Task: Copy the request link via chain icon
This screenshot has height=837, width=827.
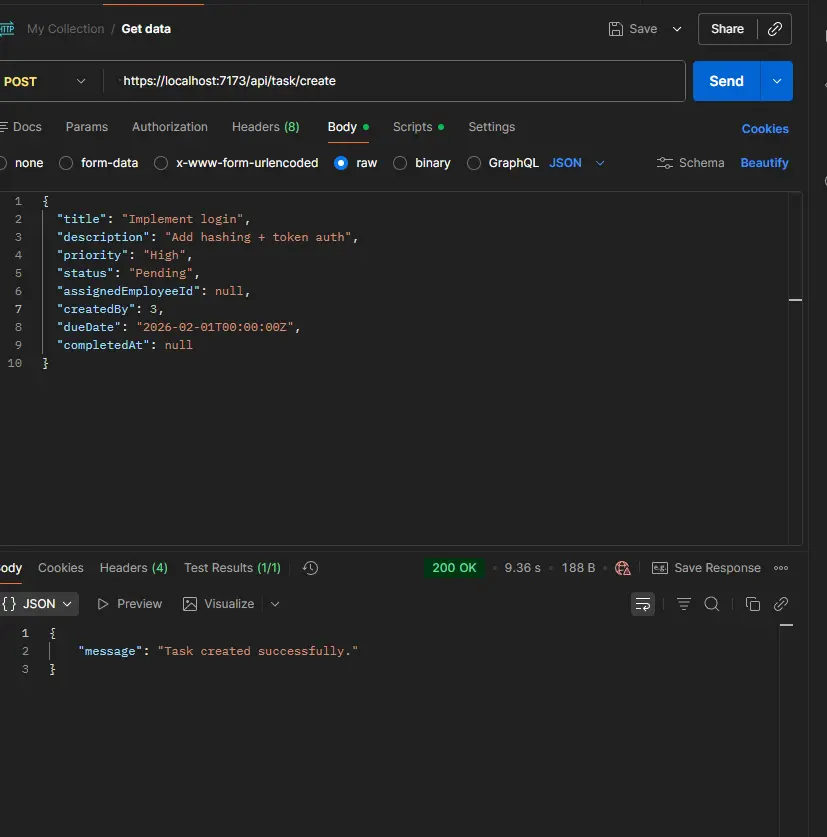Action: tap(775, 29)
